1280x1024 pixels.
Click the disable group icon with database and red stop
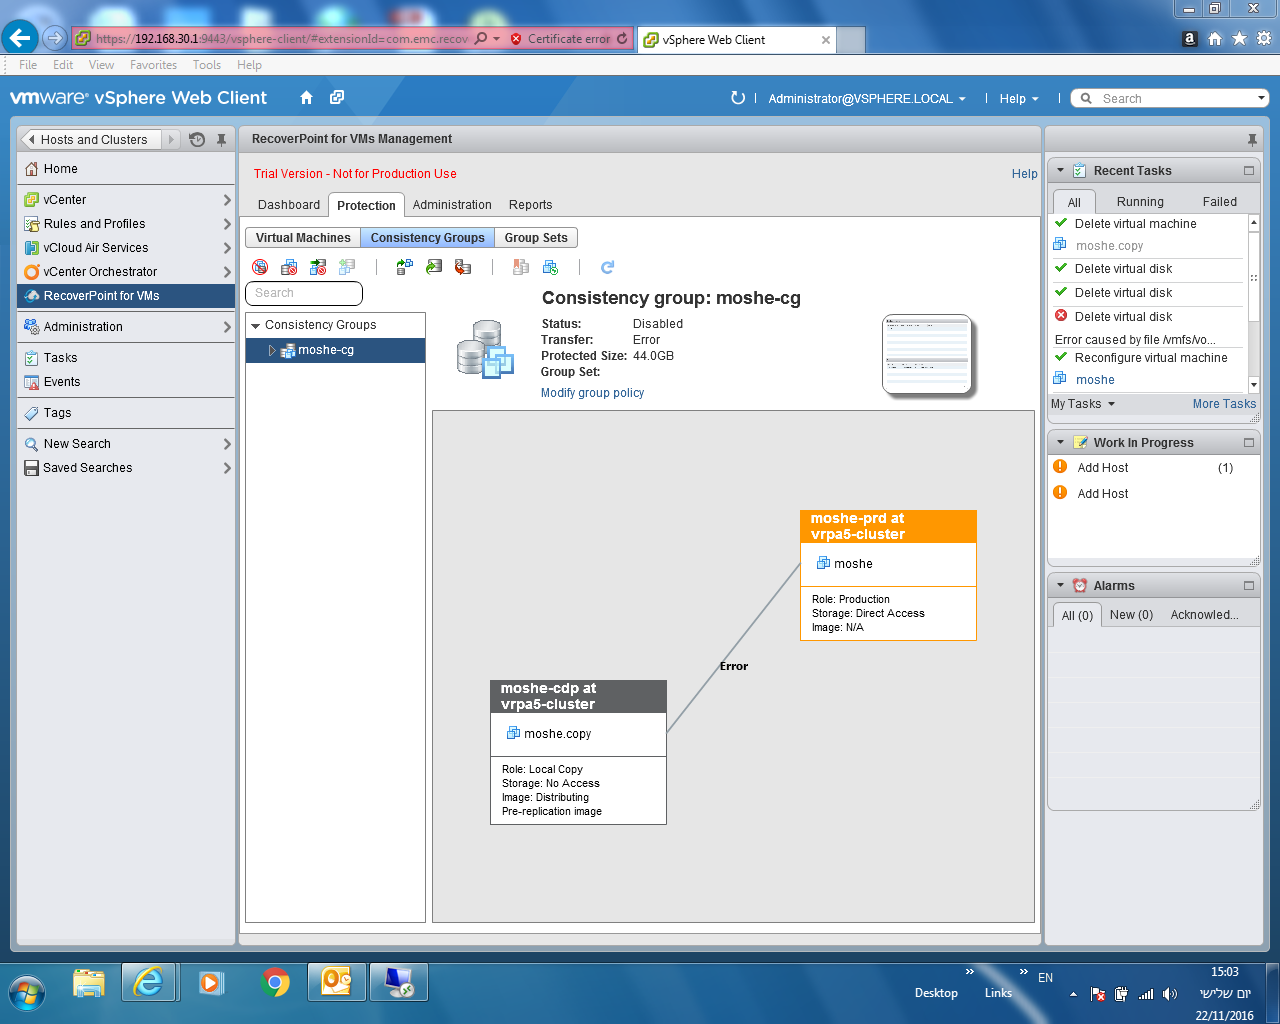[289, 267]
